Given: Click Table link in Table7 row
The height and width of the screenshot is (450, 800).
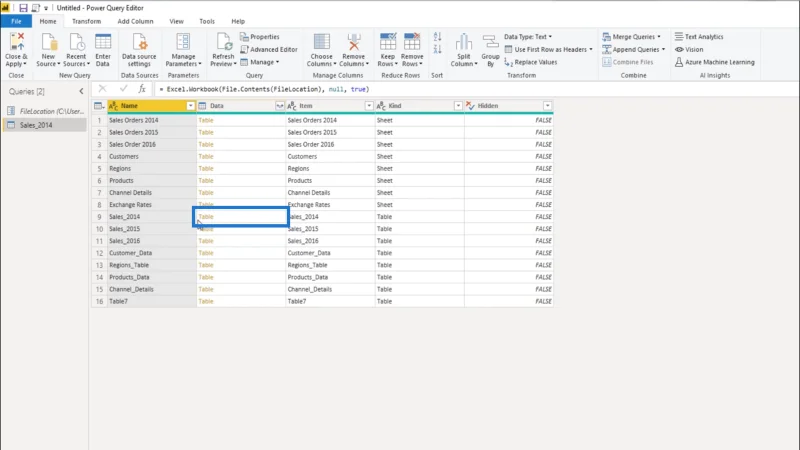Looking at the screenshot, I should point(206,302).
